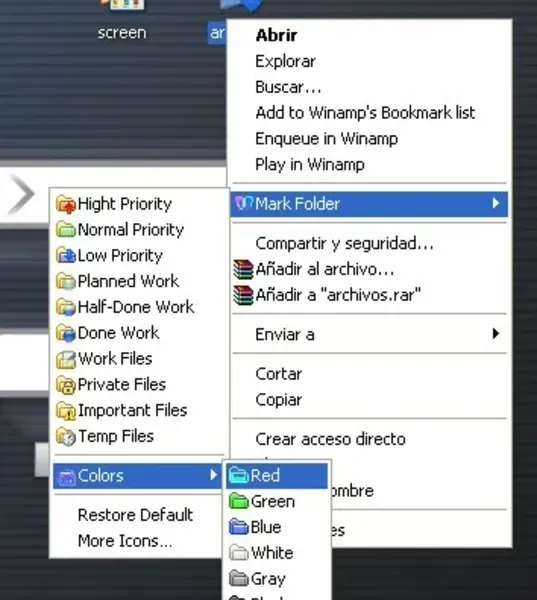
Task: Click the 'Enviar a' label text
Action: 285,334
